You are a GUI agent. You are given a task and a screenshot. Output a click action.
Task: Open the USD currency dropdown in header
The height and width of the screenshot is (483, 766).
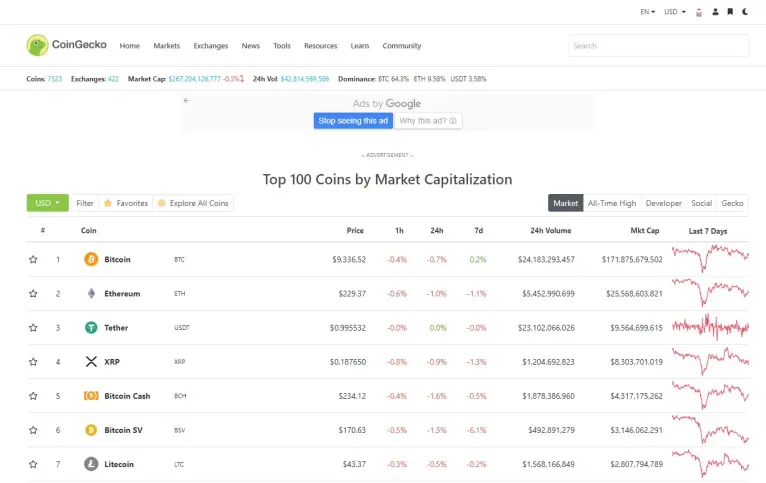click(675, 12)
